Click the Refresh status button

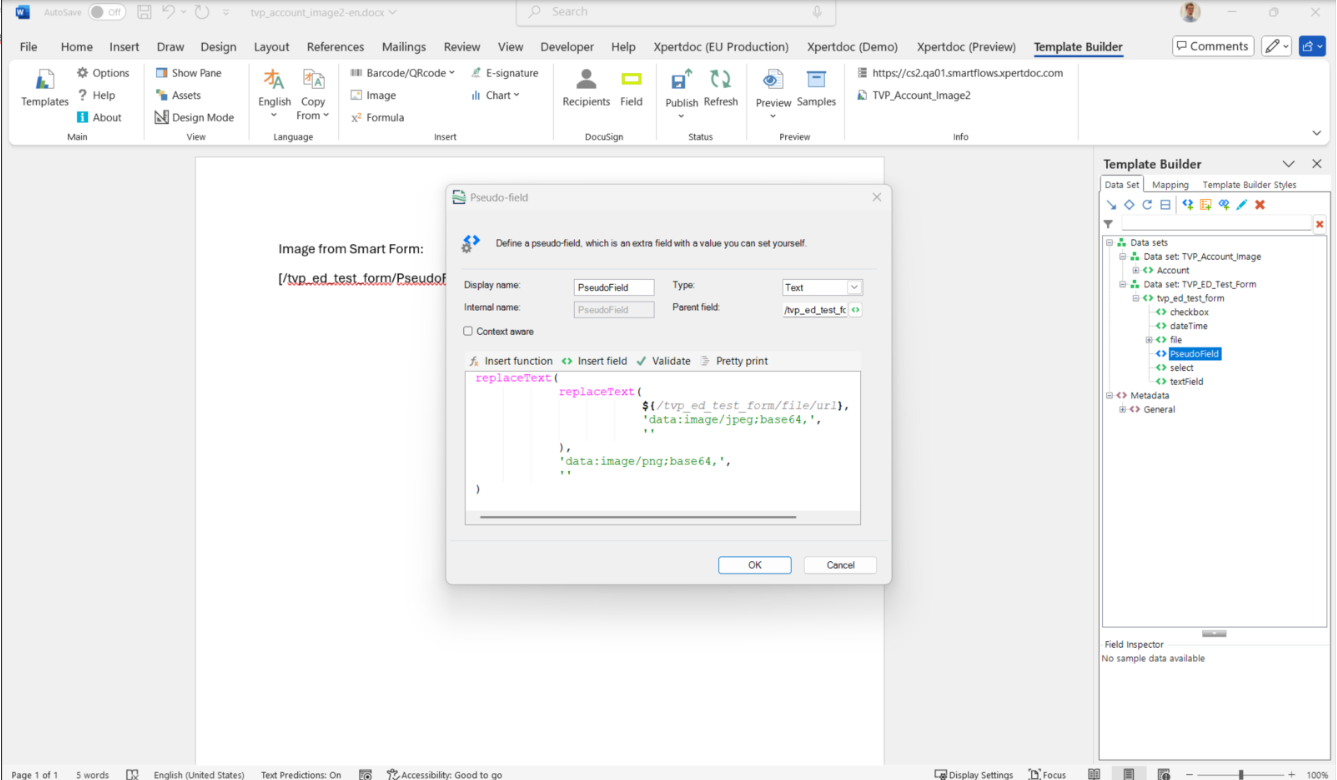click(x=720, y=89)
